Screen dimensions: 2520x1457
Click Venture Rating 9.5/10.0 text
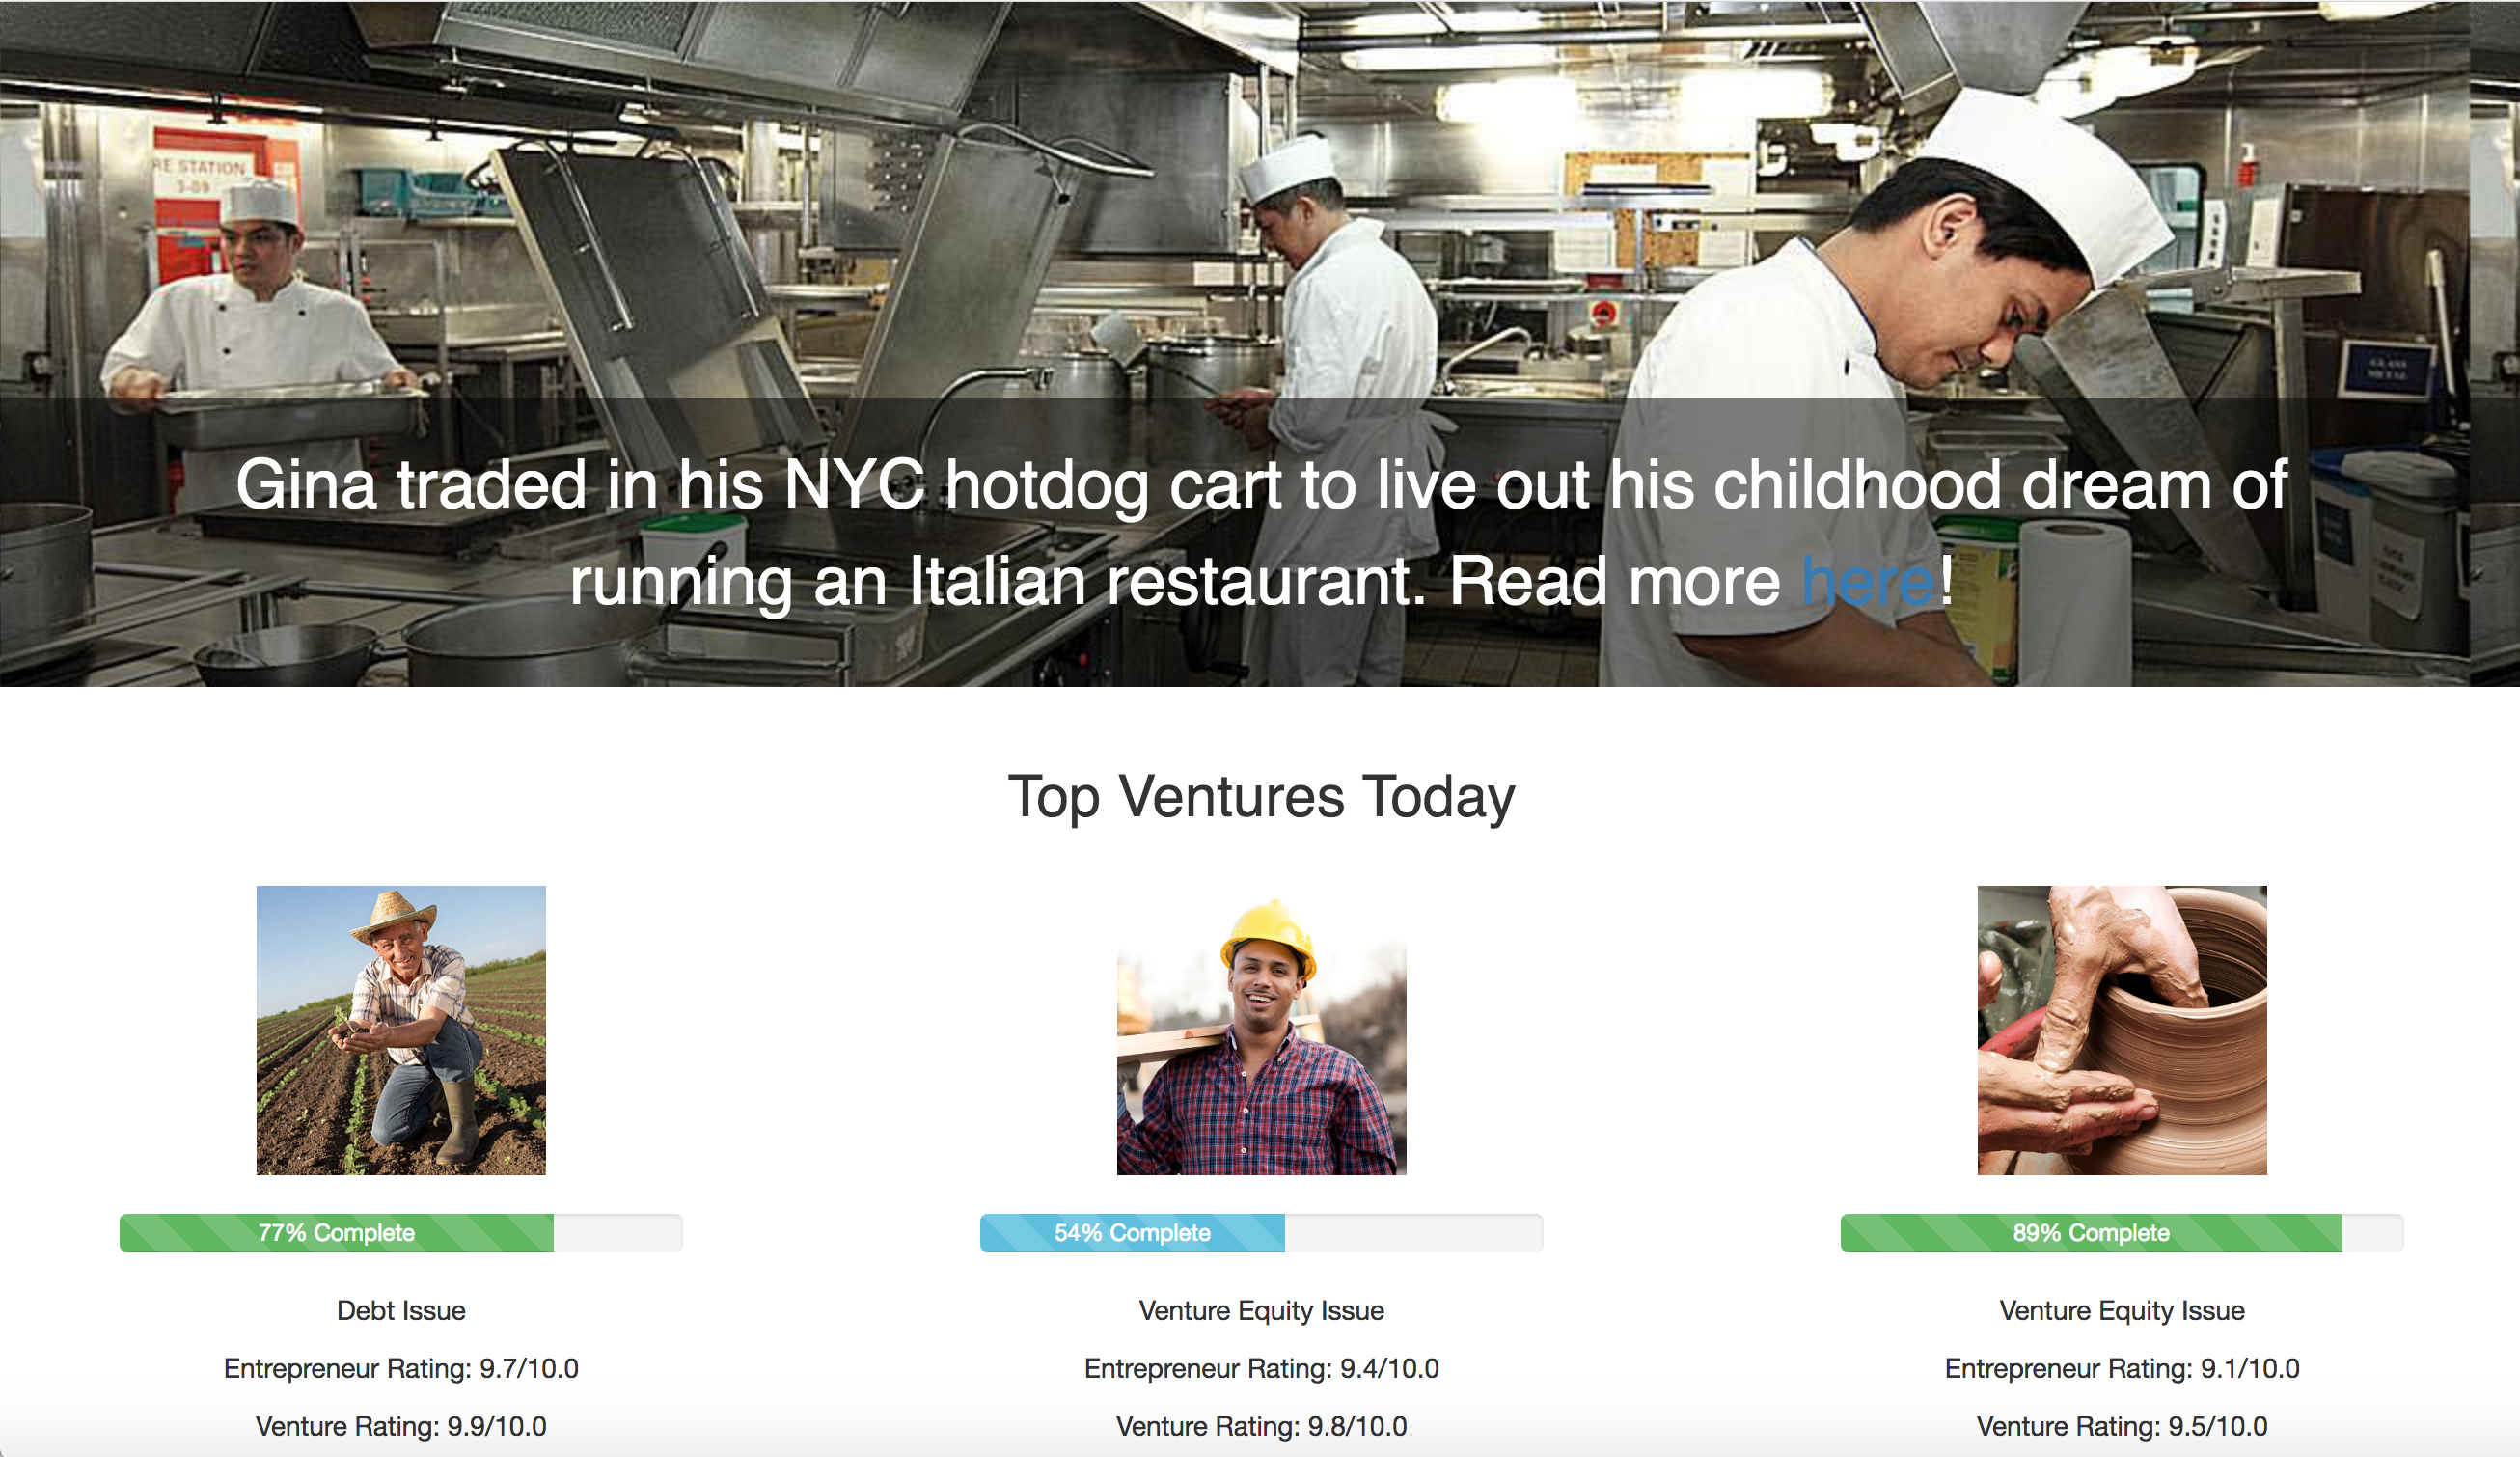2122,1427
